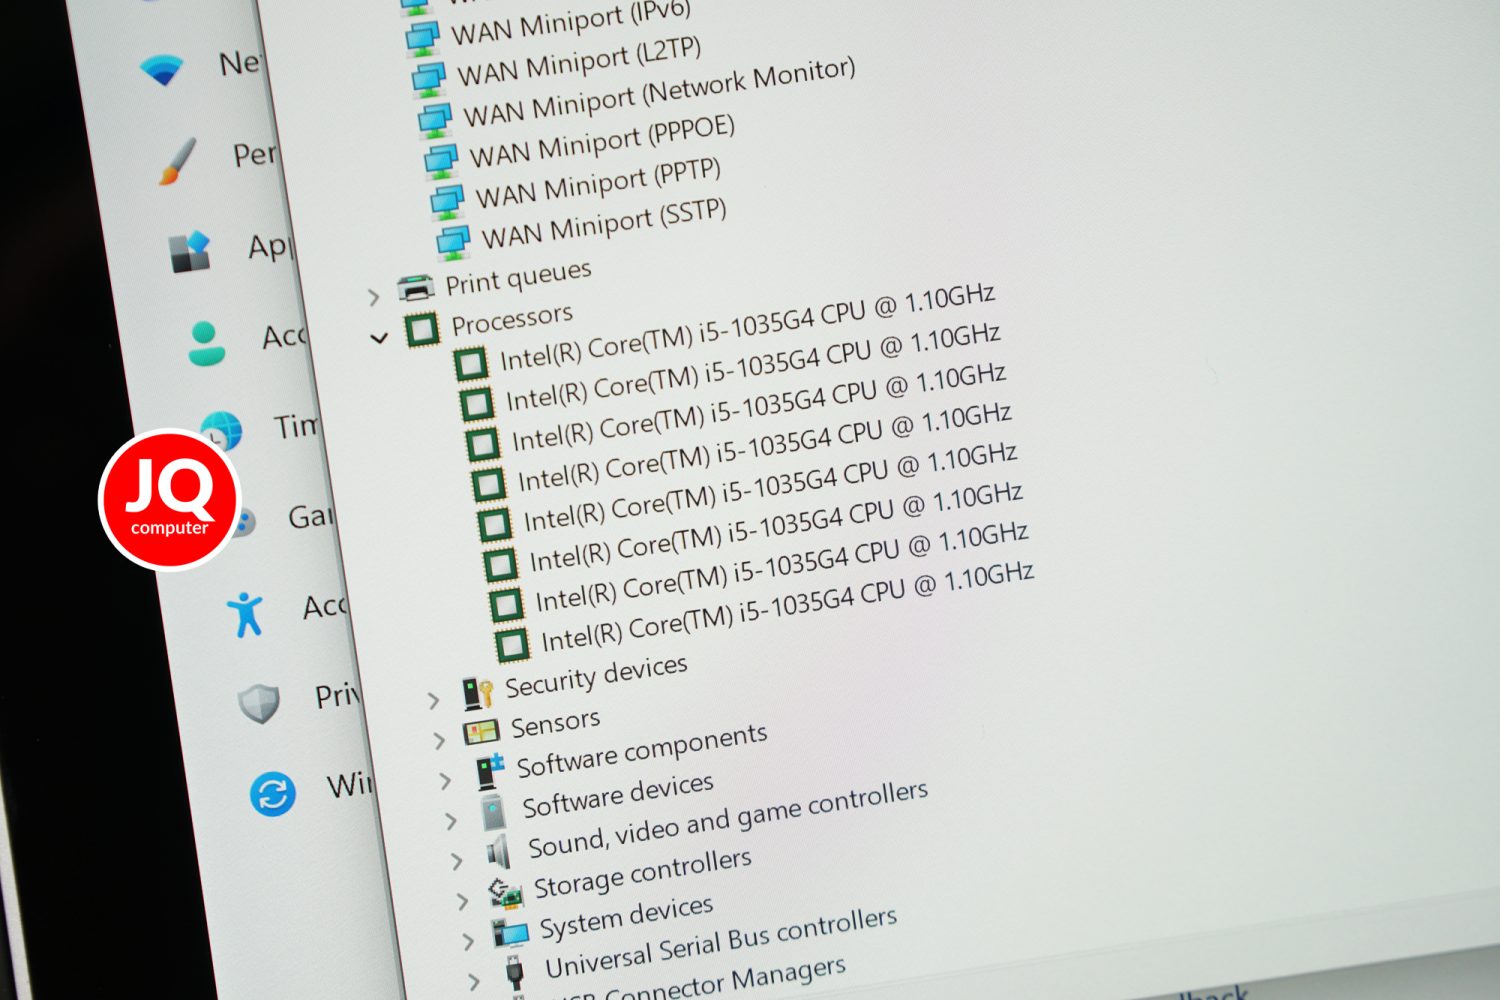Click the Print queues printer icon
The image size is (1500, 1000).
coord(416,288)
